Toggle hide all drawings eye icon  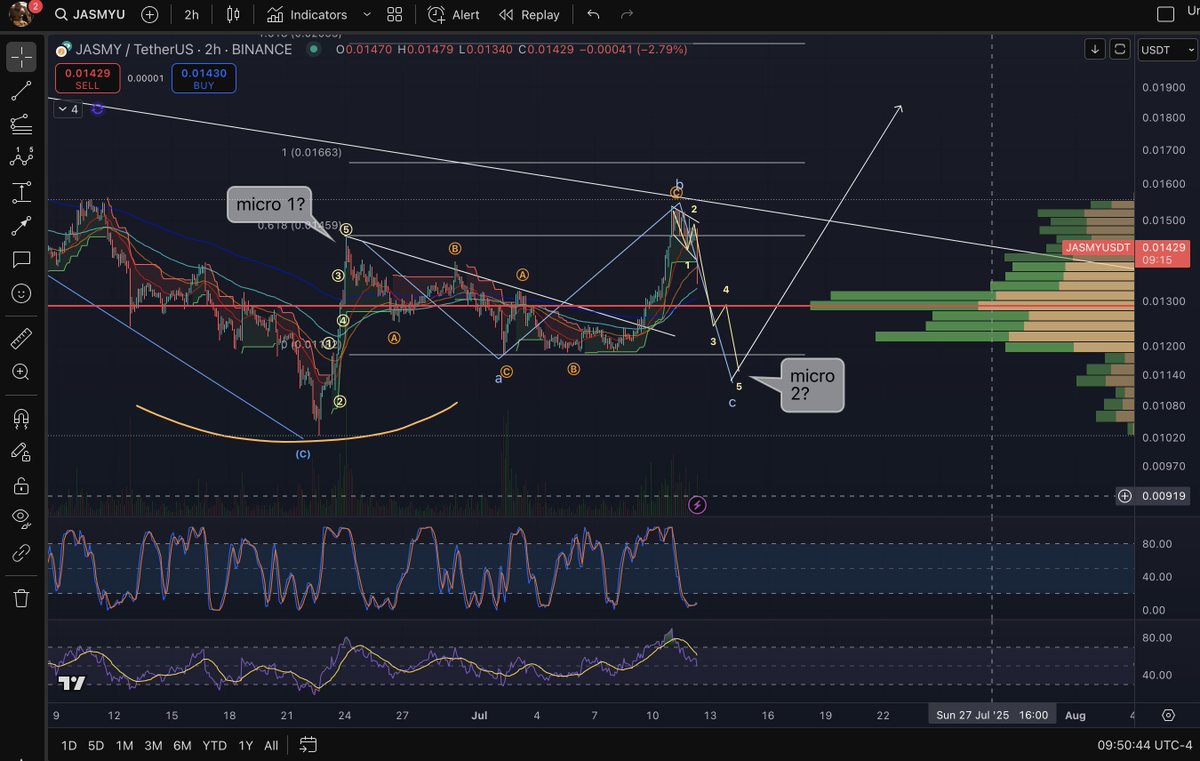(20, 519)
